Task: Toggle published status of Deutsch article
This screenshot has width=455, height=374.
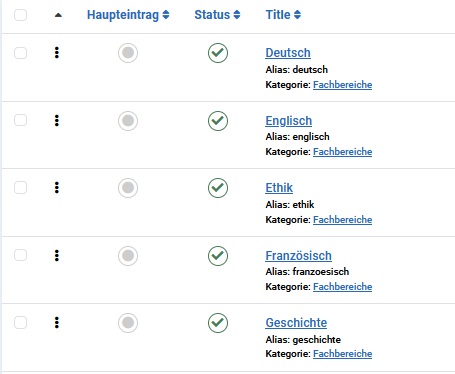Action: pyautogui.click(x=218, y=53)
